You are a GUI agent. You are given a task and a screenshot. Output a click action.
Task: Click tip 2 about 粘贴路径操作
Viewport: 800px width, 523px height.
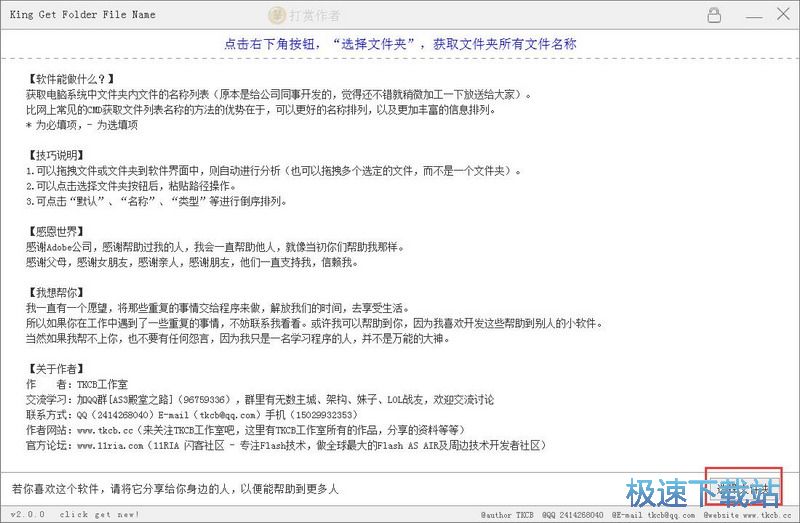131,186
